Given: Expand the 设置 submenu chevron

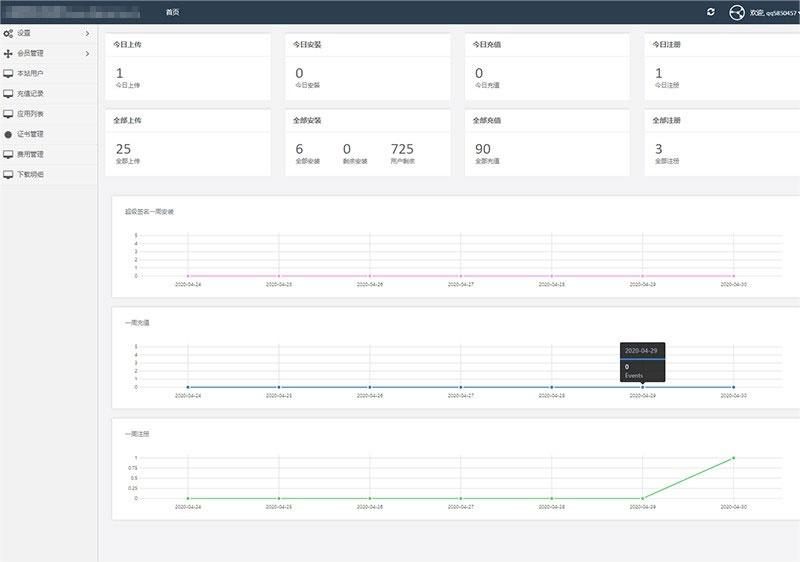Looking at the screenshot, I should (87, 33).
